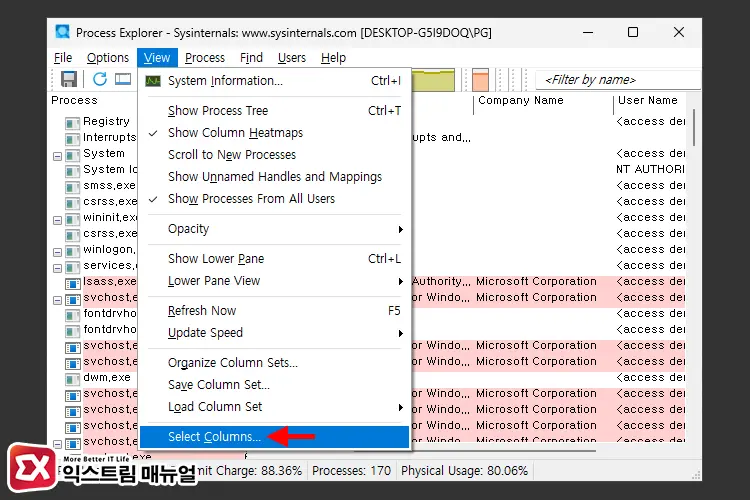
Task: Open the Users menu
Action: (291, 58)
